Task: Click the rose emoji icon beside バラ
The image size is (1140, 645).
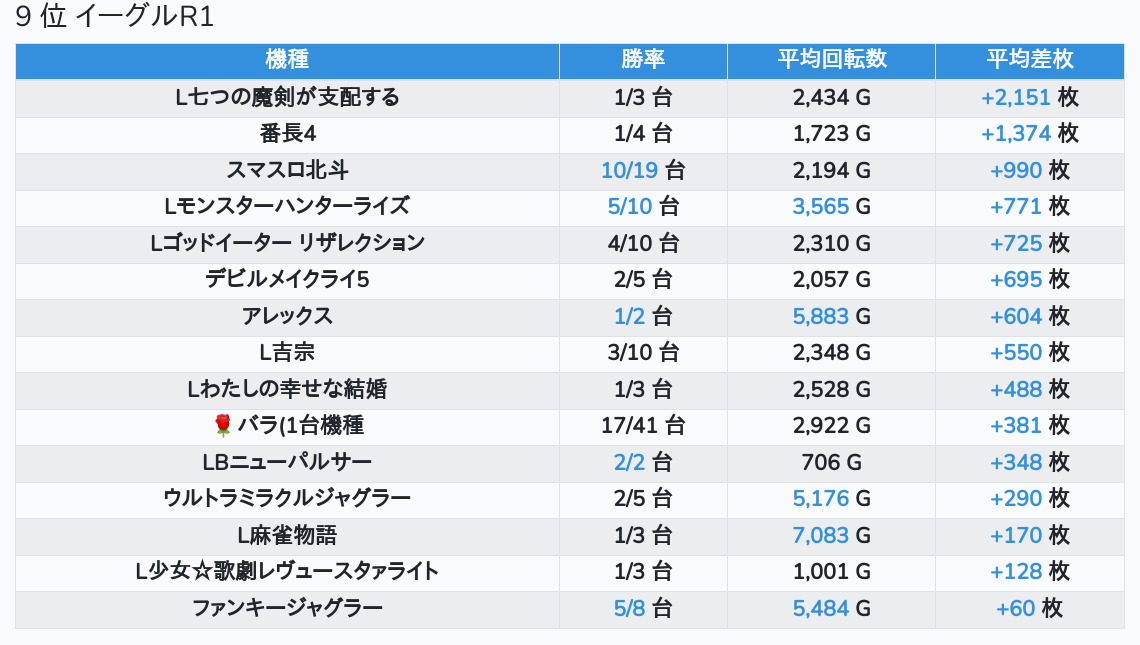Action: (222, 425)
